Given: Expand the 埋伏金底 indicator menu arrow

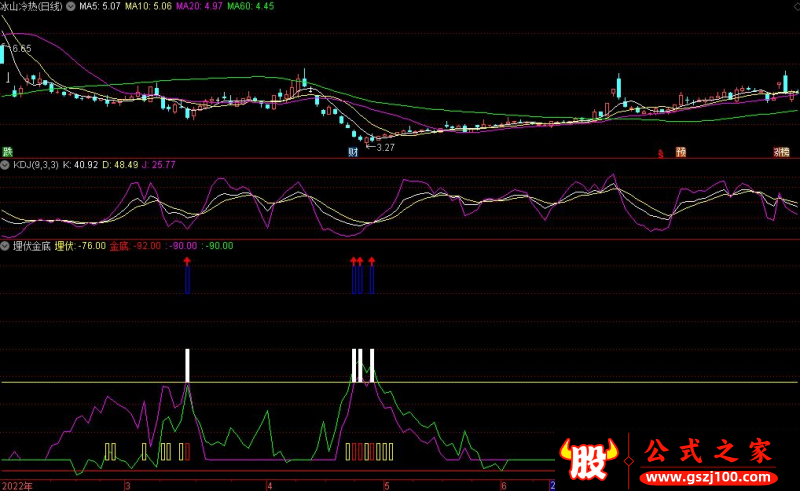Looking at the screenshot, I should 5,246.
